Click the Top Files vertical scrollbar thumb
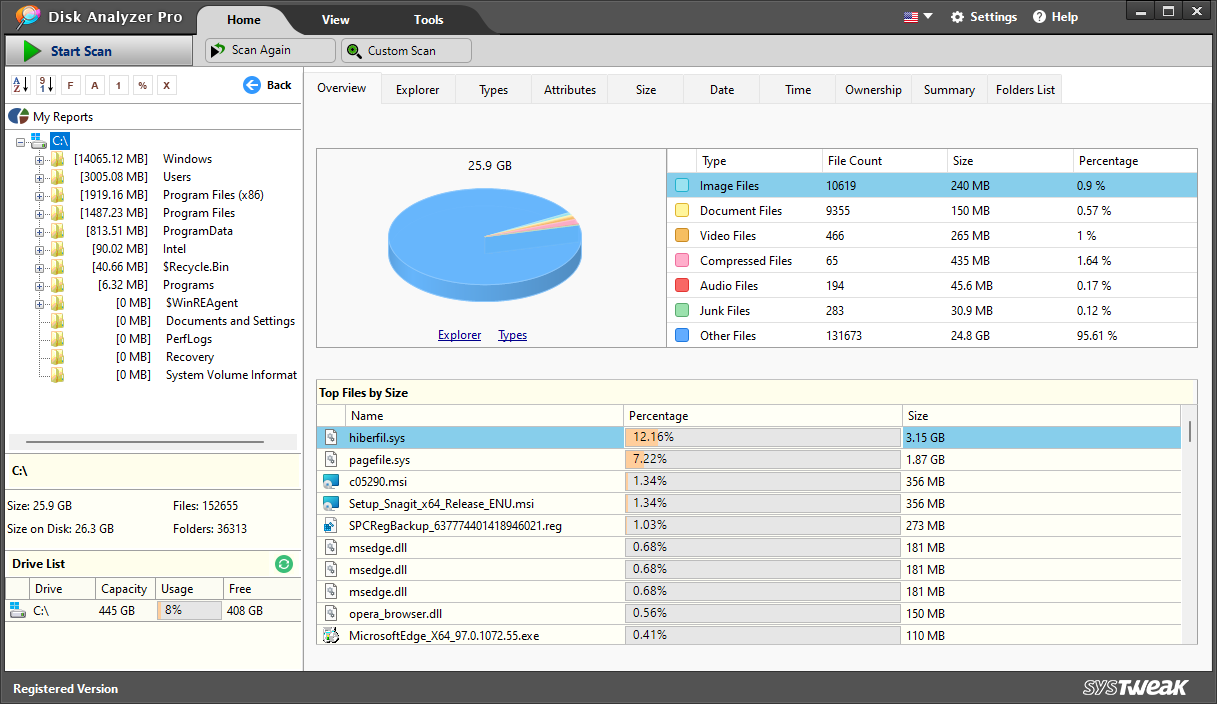Screen dimensions: 1217x704 [x=1189, y=432]
